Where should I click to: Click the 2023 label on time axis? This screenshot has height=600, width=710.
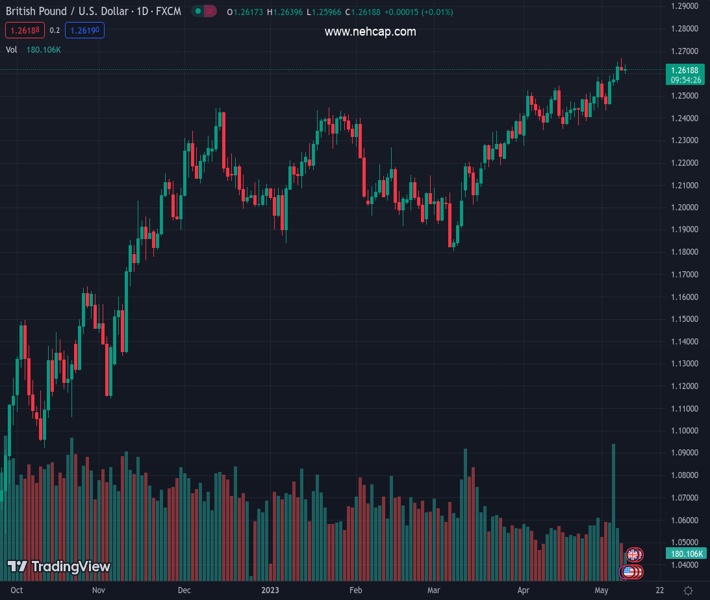pyautogui.click(x=270, y=591)
